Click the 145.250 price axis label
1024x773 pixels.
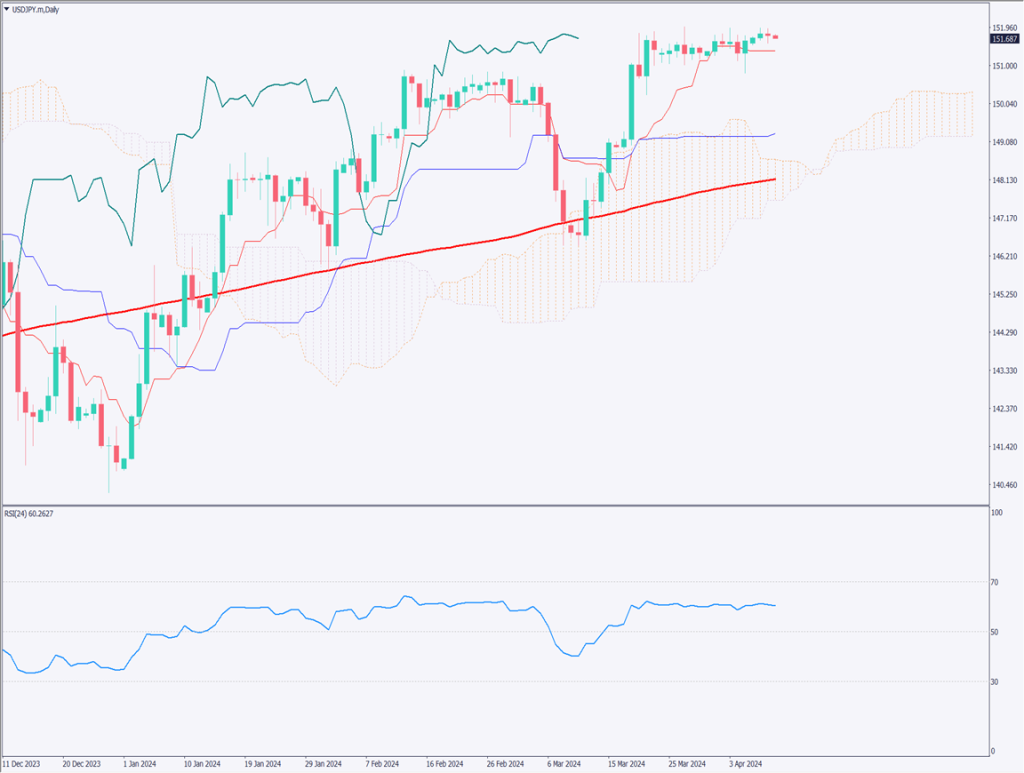(x=1004, y=294)
